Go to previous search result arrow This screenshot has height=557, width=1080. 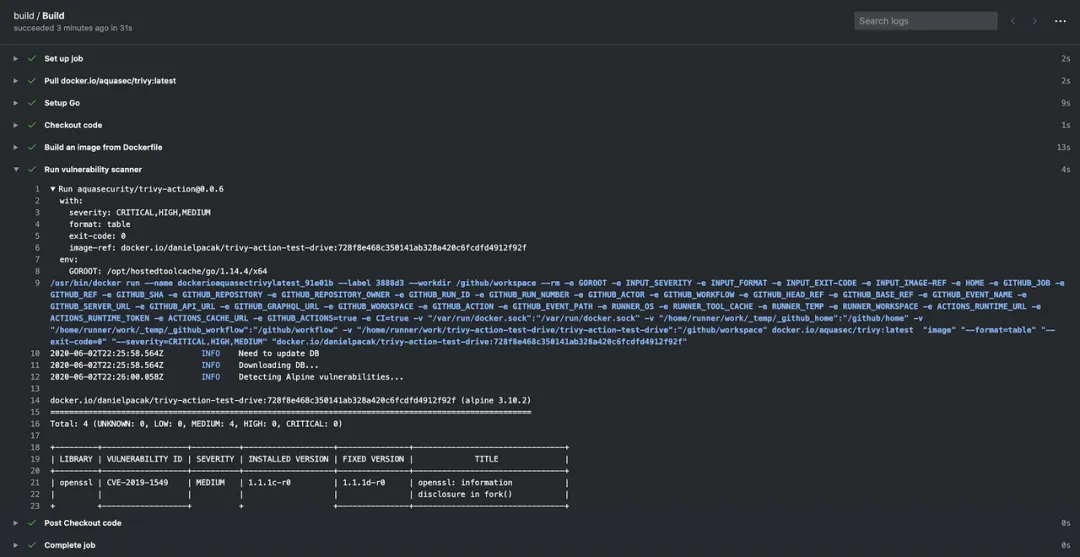coord(1012,21)
